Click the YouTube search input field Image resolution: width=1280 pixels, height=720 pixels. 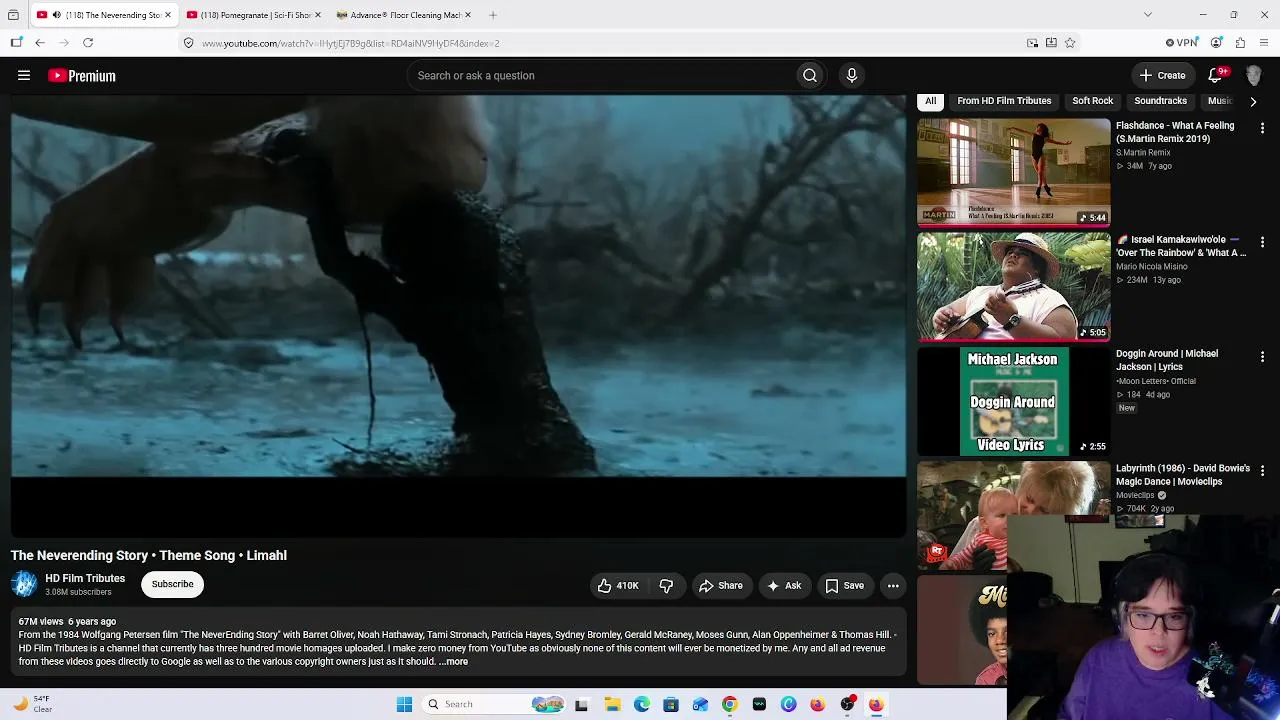tap(600, 75)
